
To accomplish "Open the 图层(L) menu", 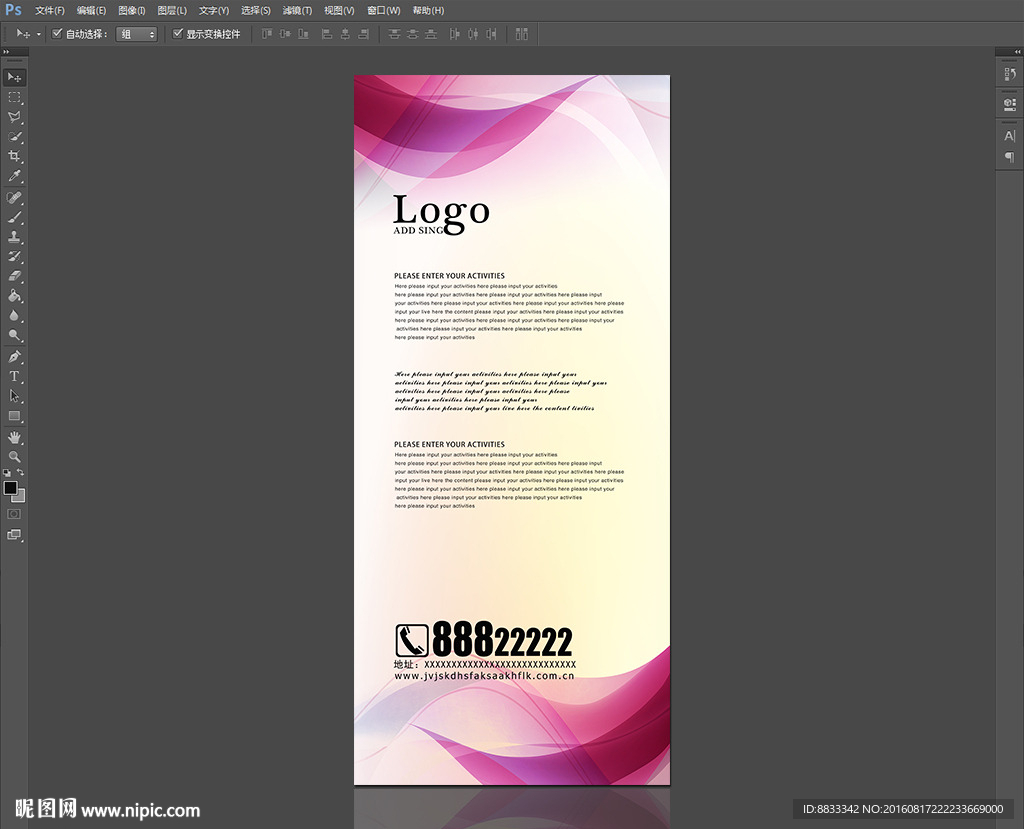I will [172, 10].
